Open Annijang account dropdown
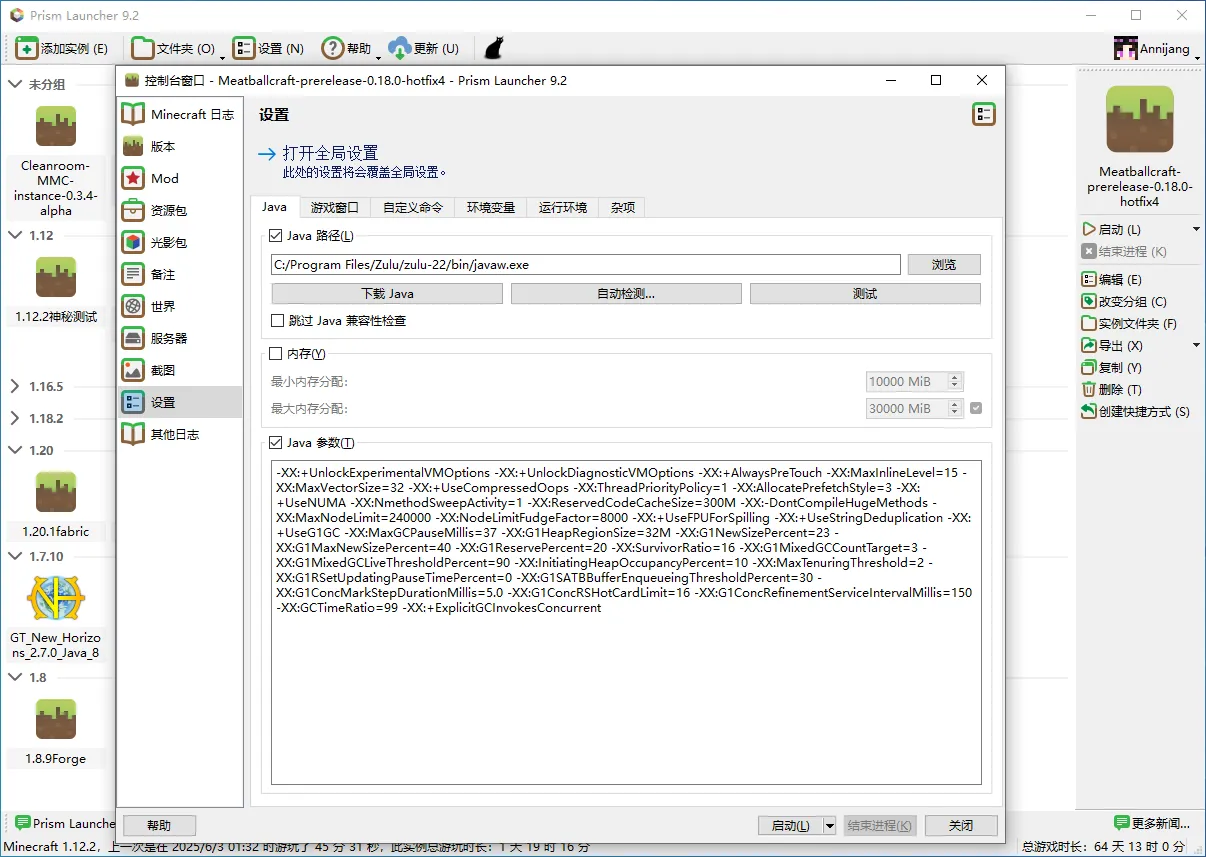This screenshot has width=1206, height=857. [1156, 48]
